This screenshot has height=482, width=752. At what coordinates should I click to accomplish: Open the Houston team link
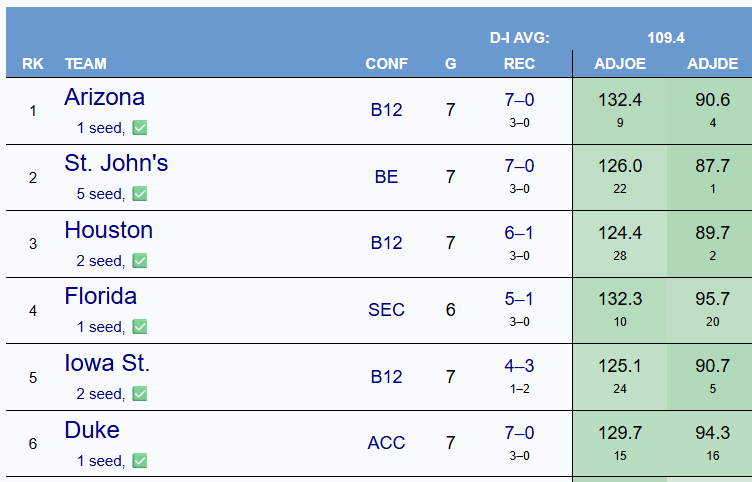[108, 230]
